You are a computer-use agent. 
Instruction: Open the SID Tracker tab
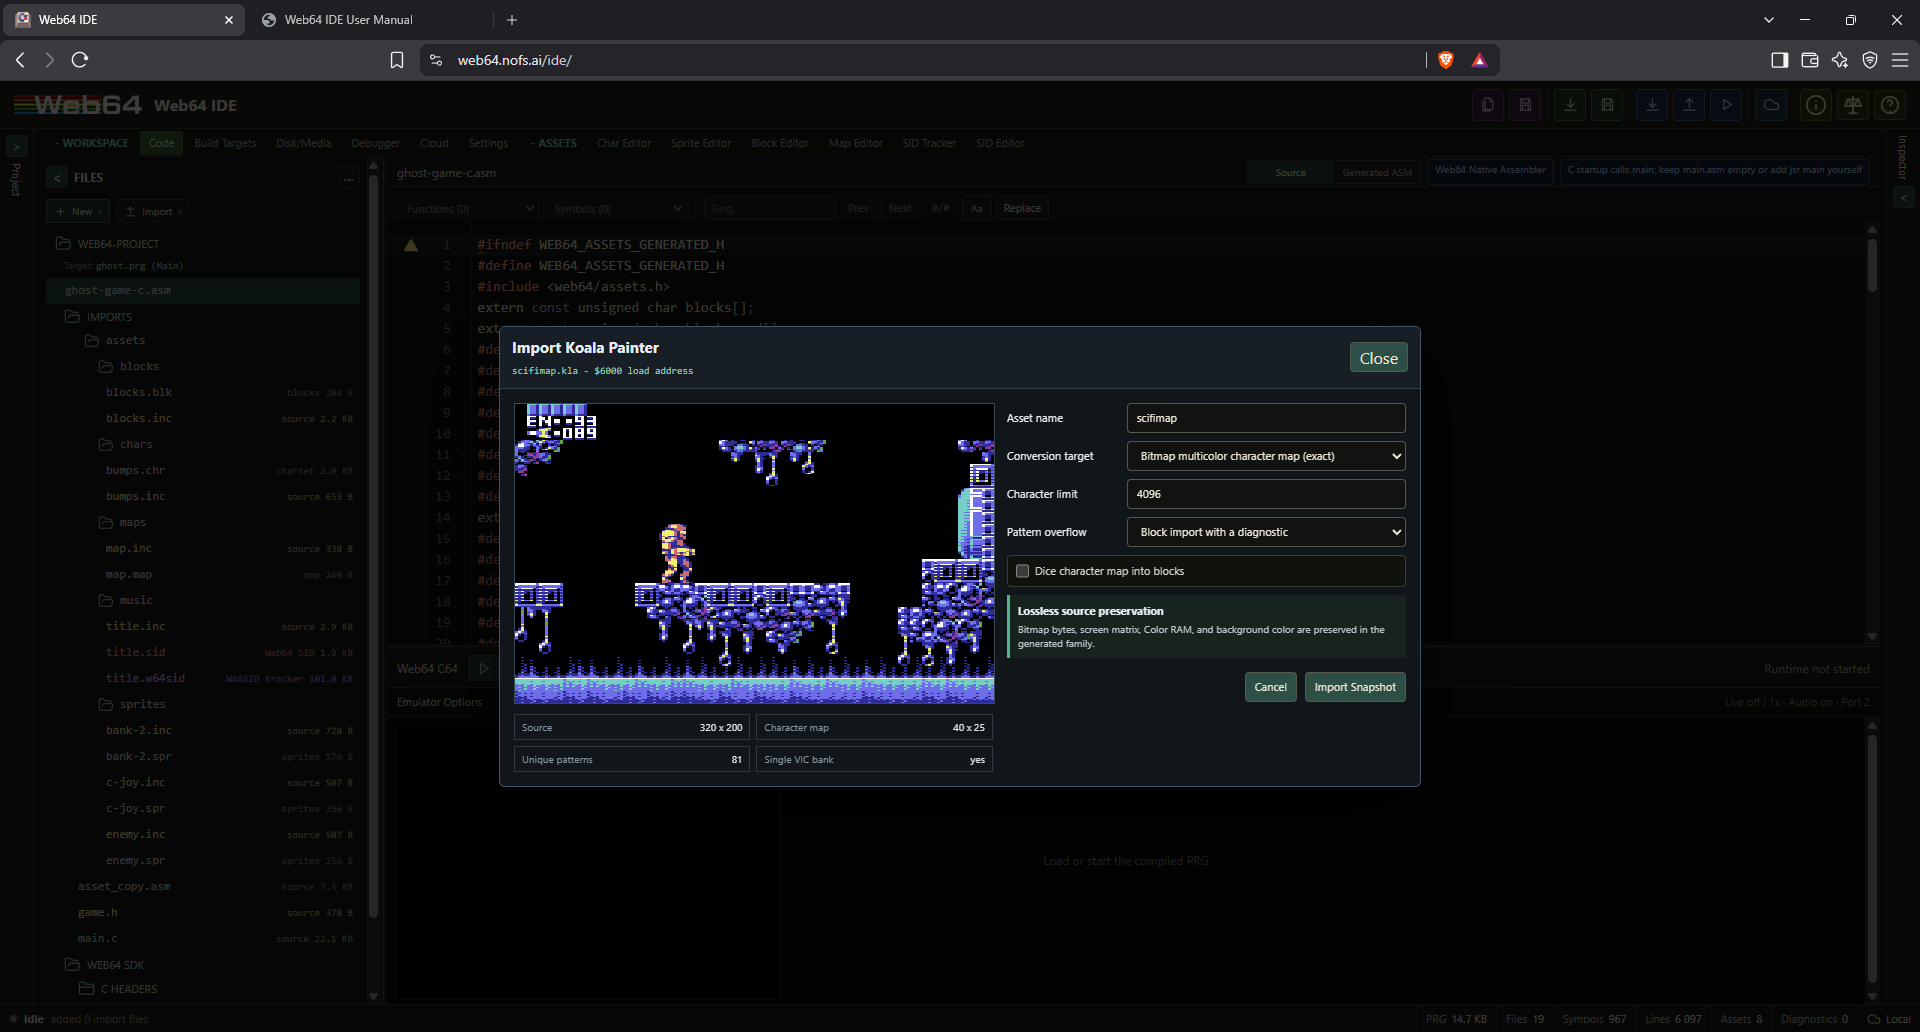(929, 143)
